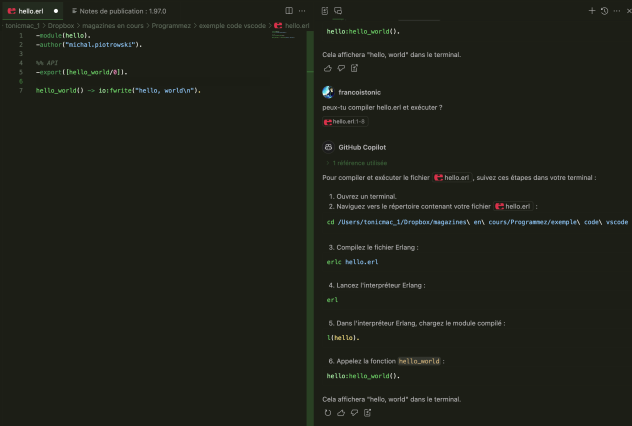Open the chat history clock icon

pyautogui.click(x=604, y=10)
